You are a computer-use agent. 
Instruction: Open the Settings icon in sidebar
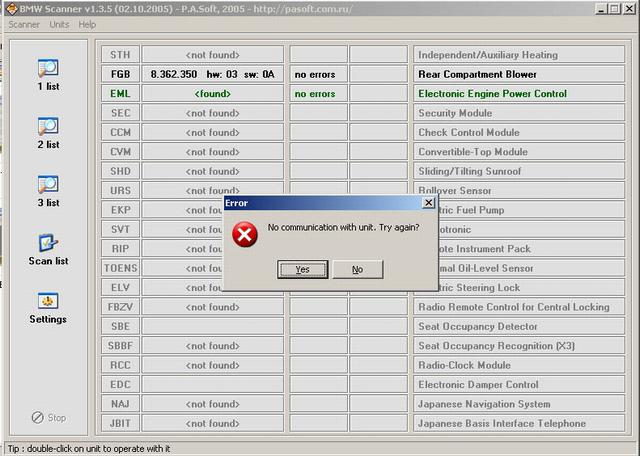click(x=48, y=301)
